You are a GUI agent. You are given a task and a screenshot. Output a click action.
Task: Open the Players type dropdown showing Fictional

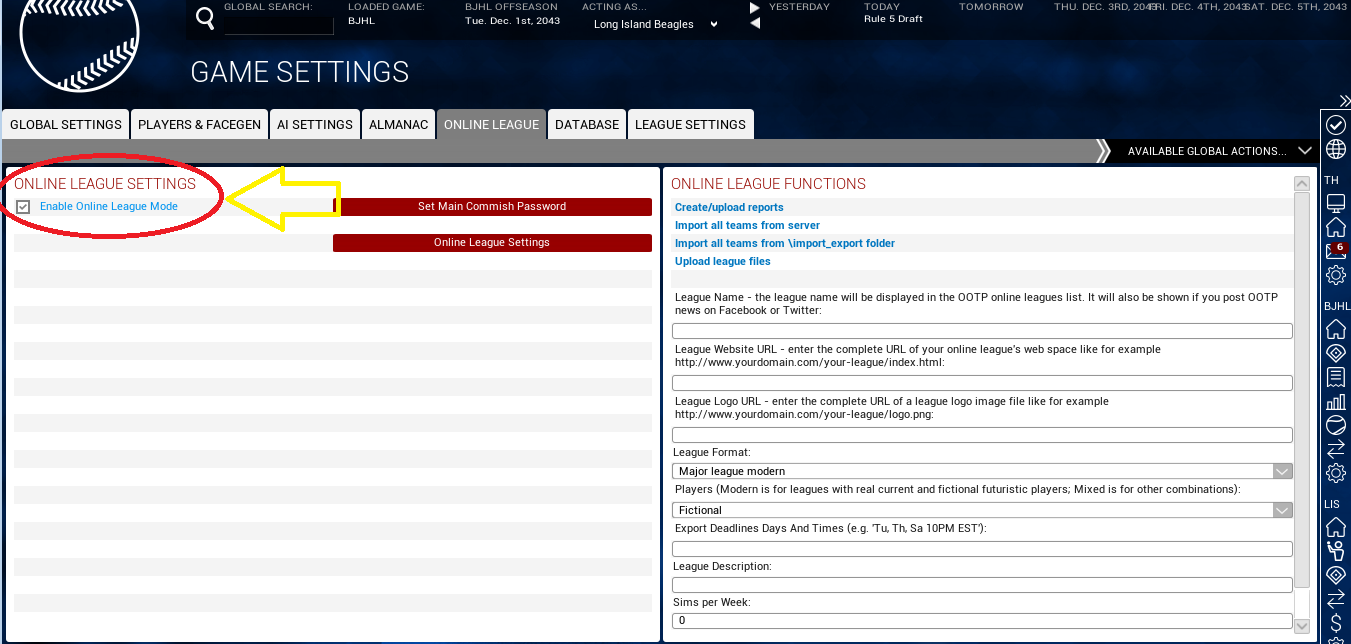[x=1282, y=510]
